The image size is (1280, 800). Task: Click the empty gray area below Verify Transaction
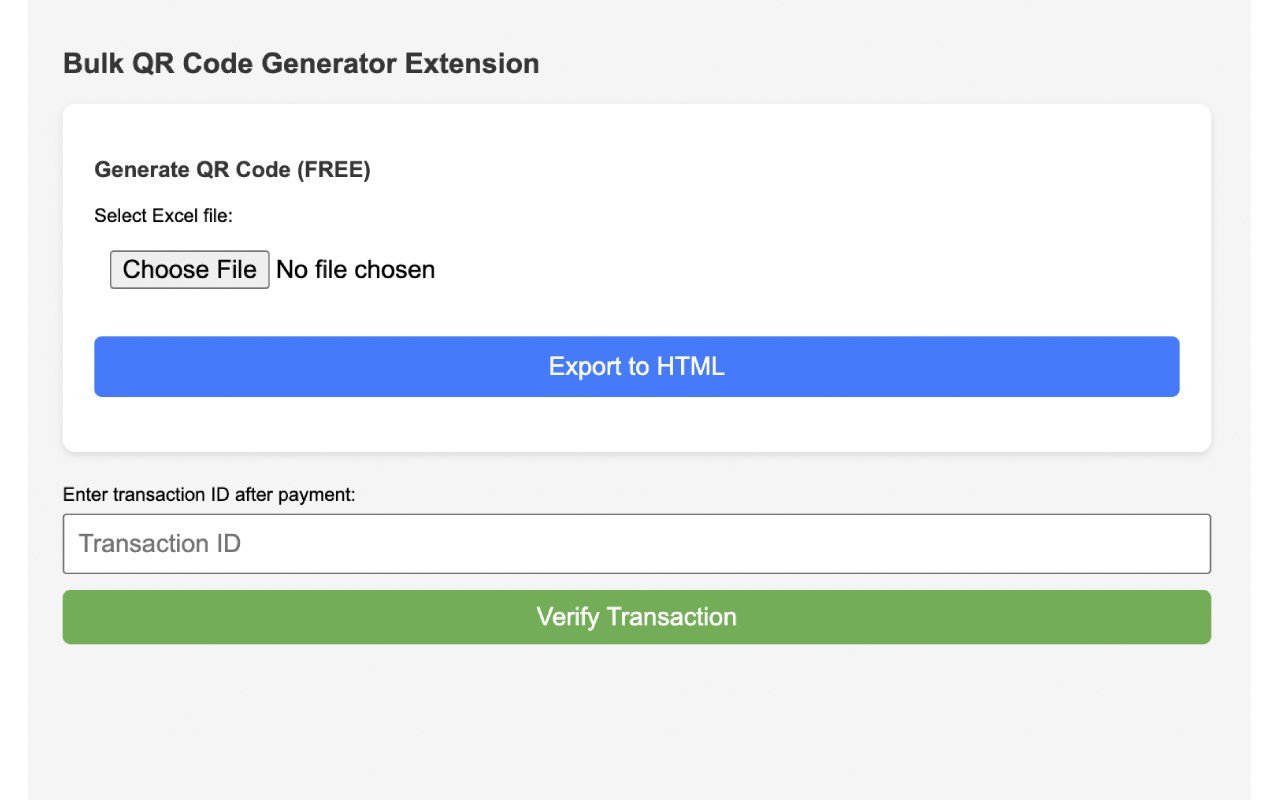click(x=636, y=720)
